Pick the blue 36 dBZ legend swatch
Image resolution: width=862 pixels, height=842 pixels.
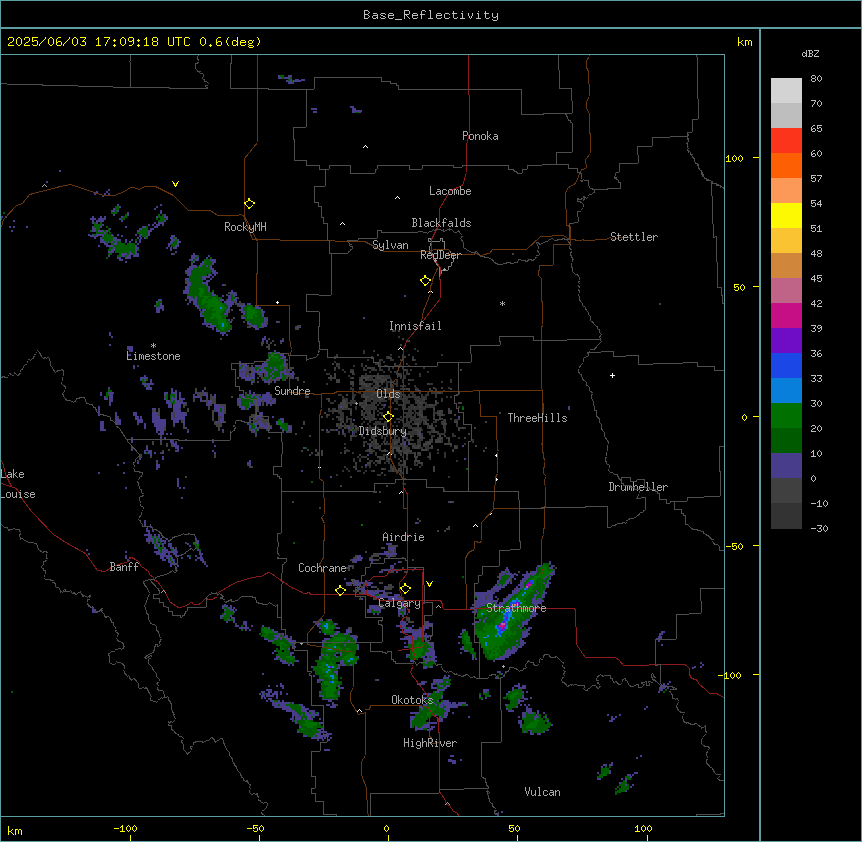[786, 365]
